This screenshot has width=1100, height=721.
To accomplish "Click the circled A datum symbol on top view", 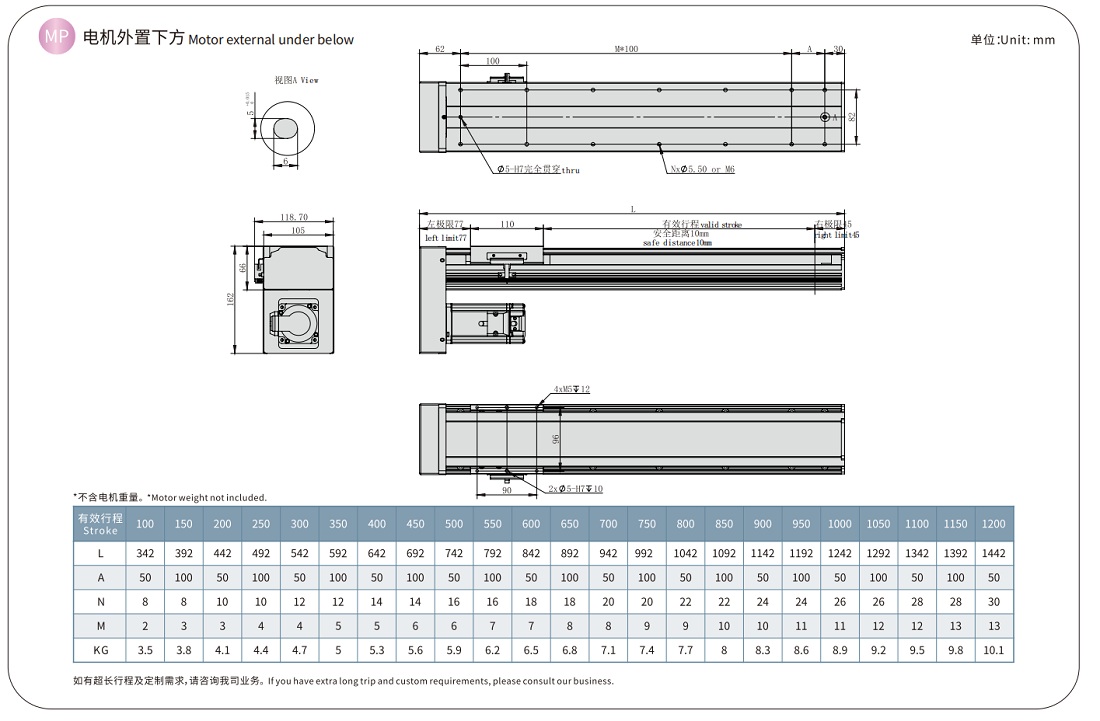I will (x=826, y=117).
